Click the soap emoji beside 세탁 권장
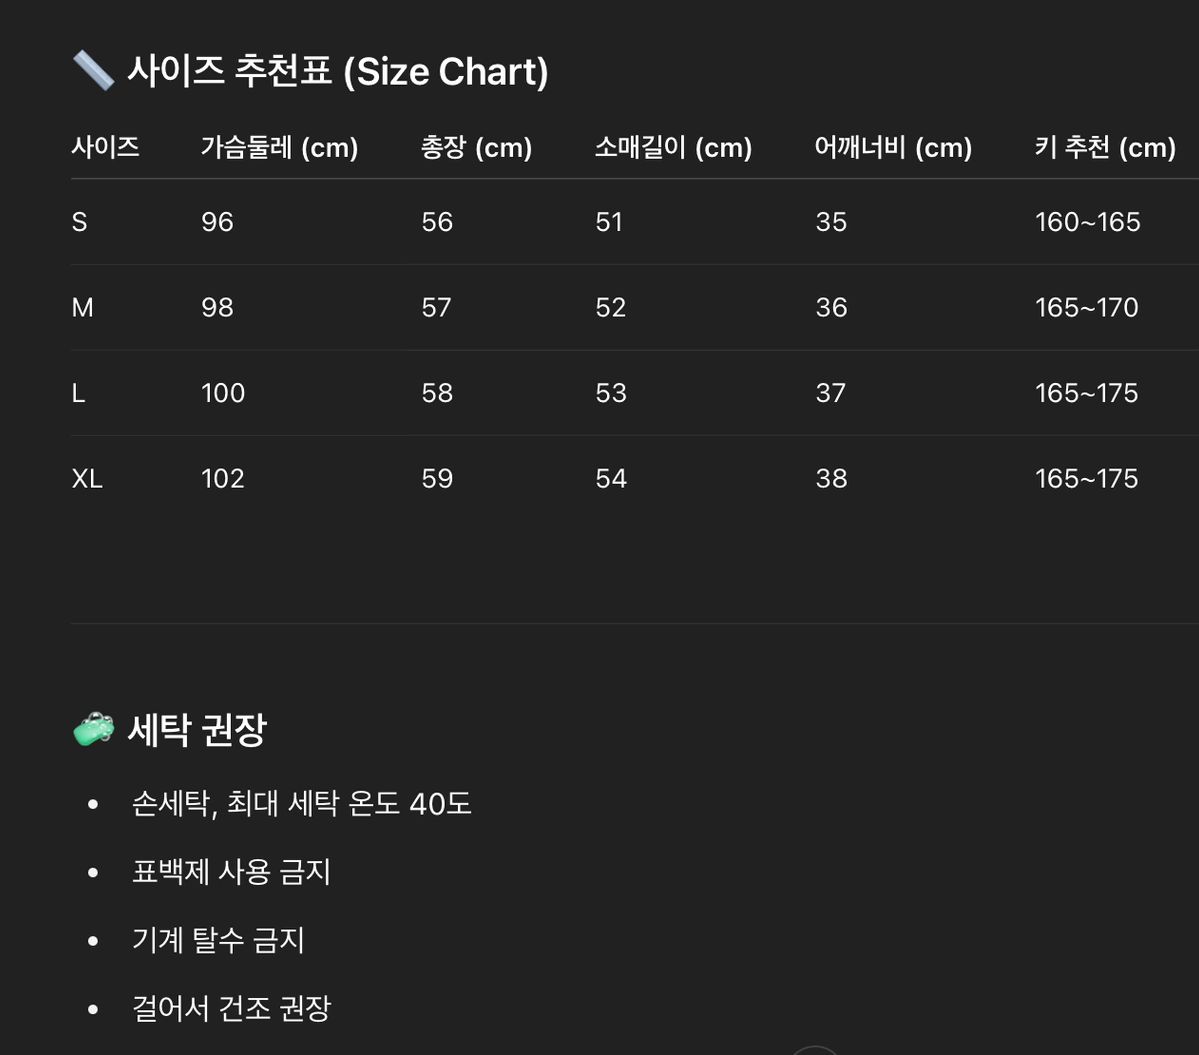Screen dimensions: 1199x1055 click(93, 729)
